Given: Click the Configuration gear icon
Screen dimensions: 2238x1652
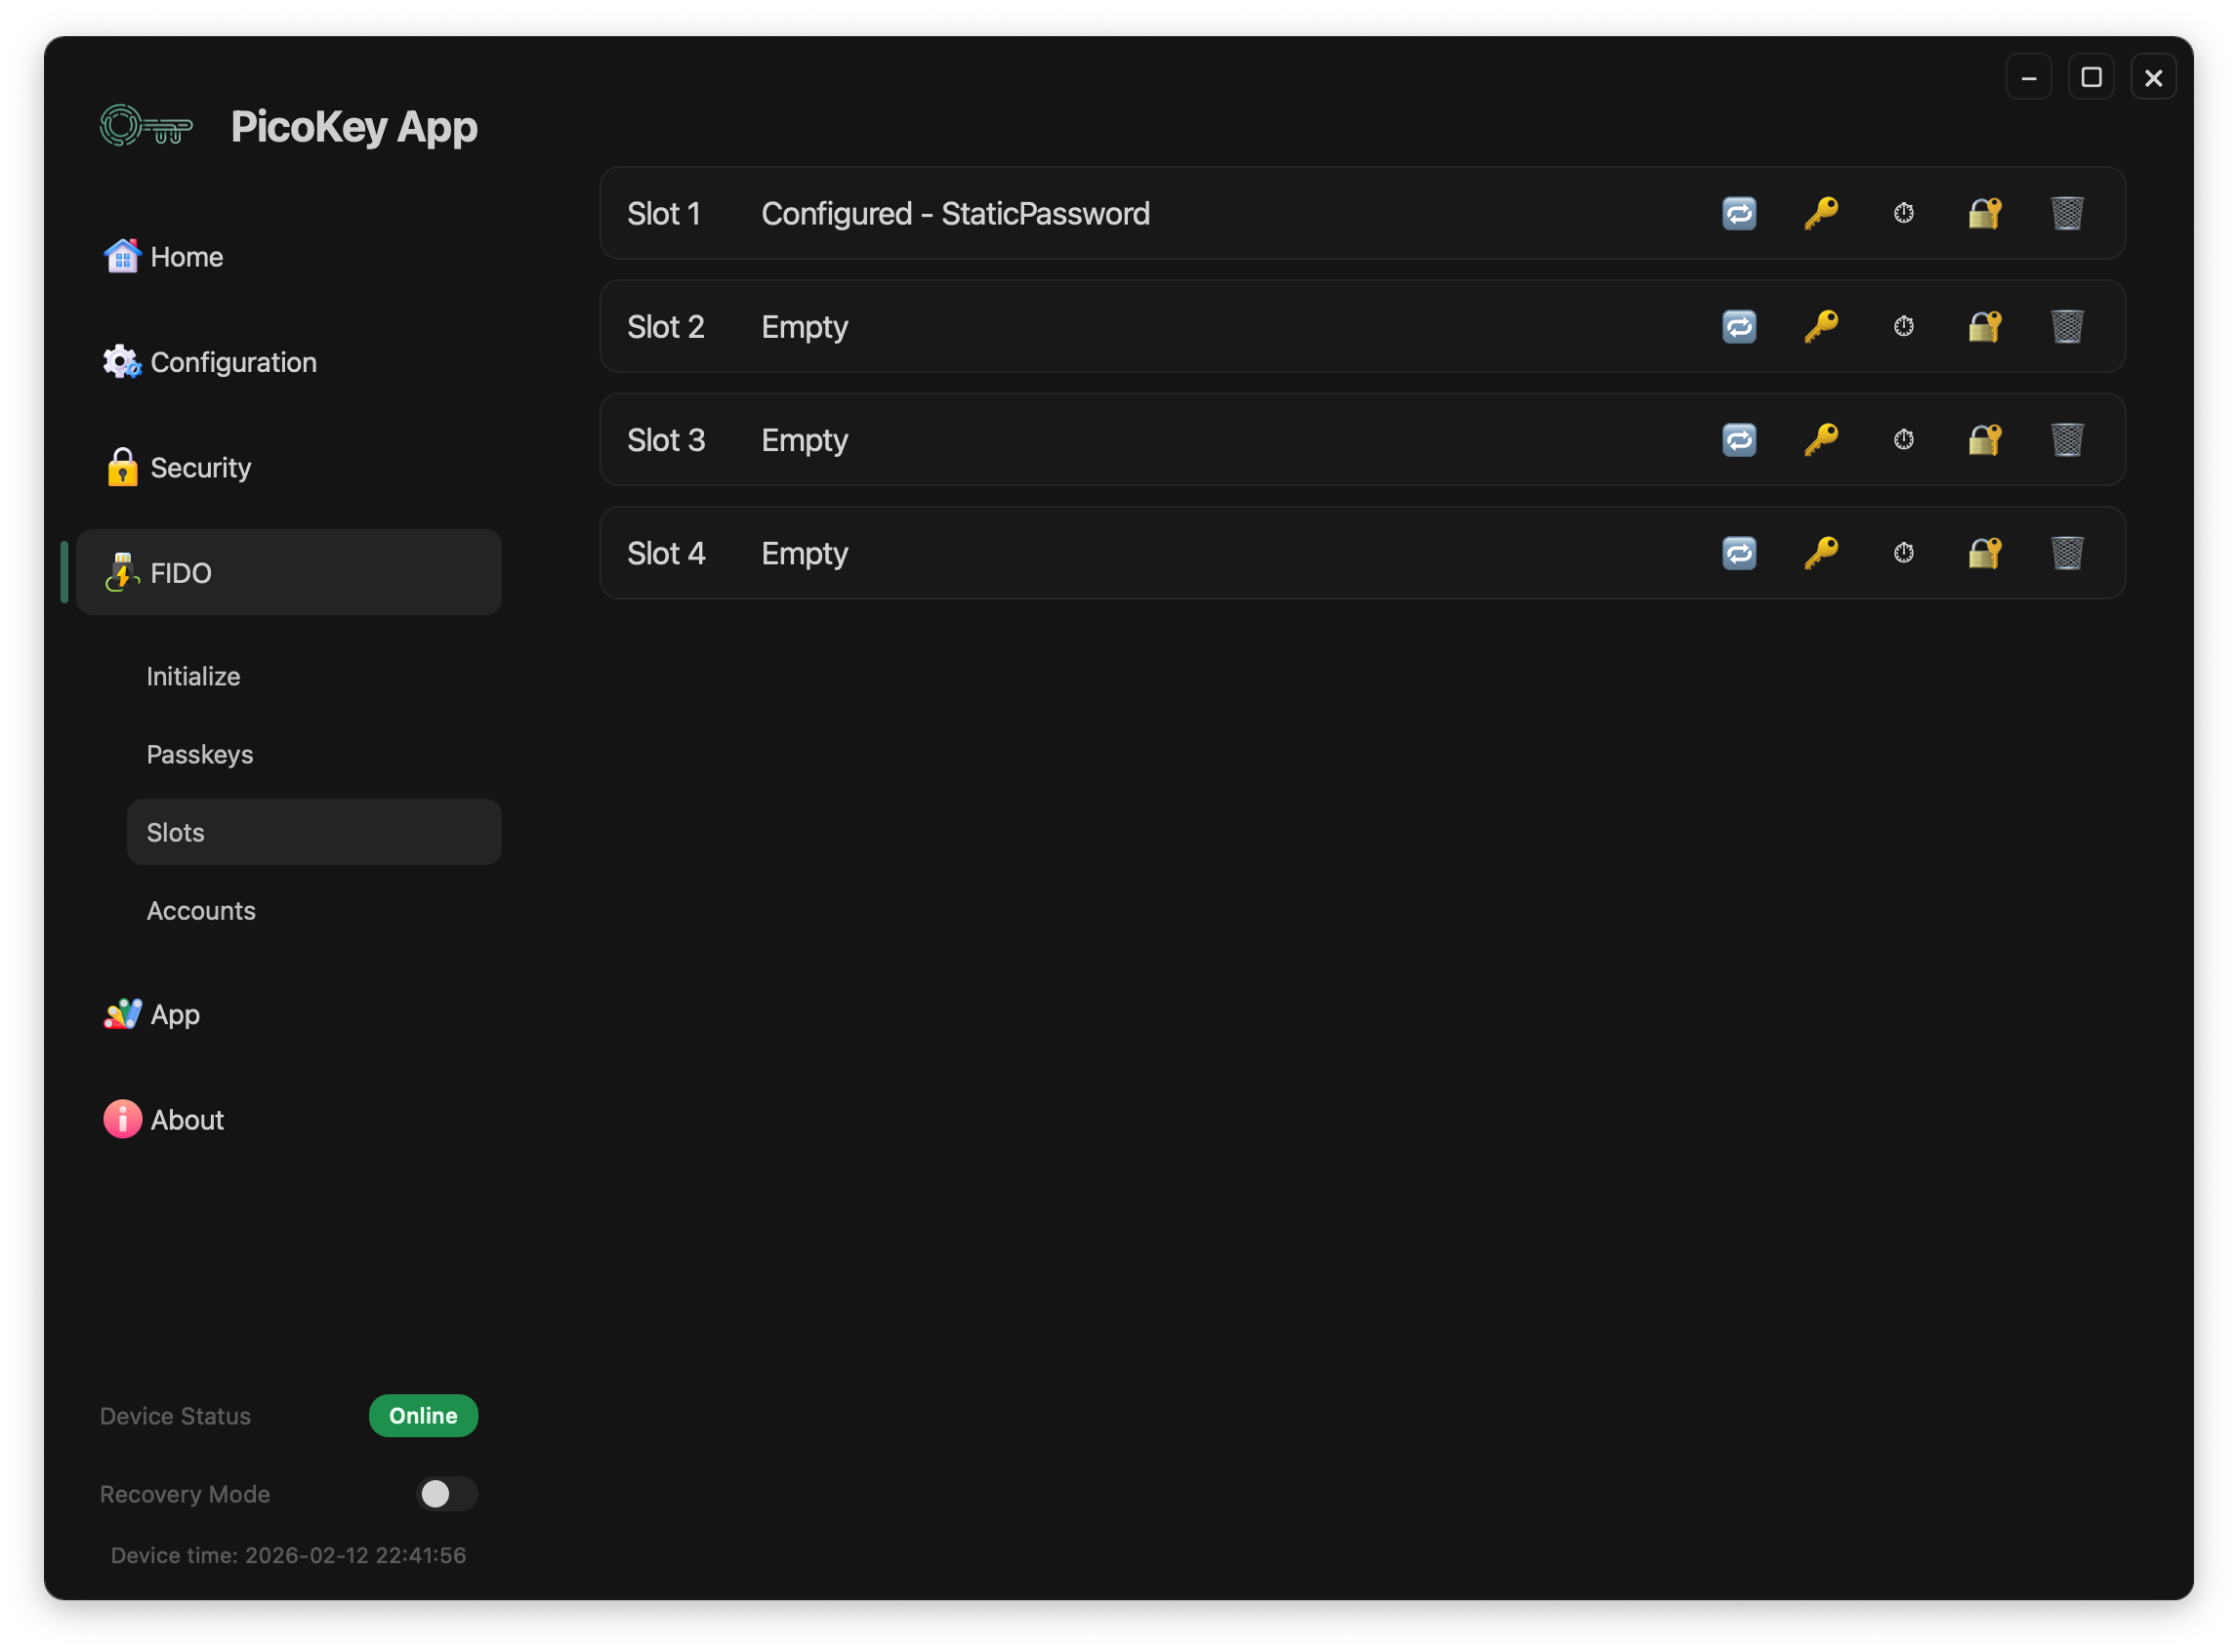Looking at the screenshot, I should pyautogui.click(x=120, y=361).
